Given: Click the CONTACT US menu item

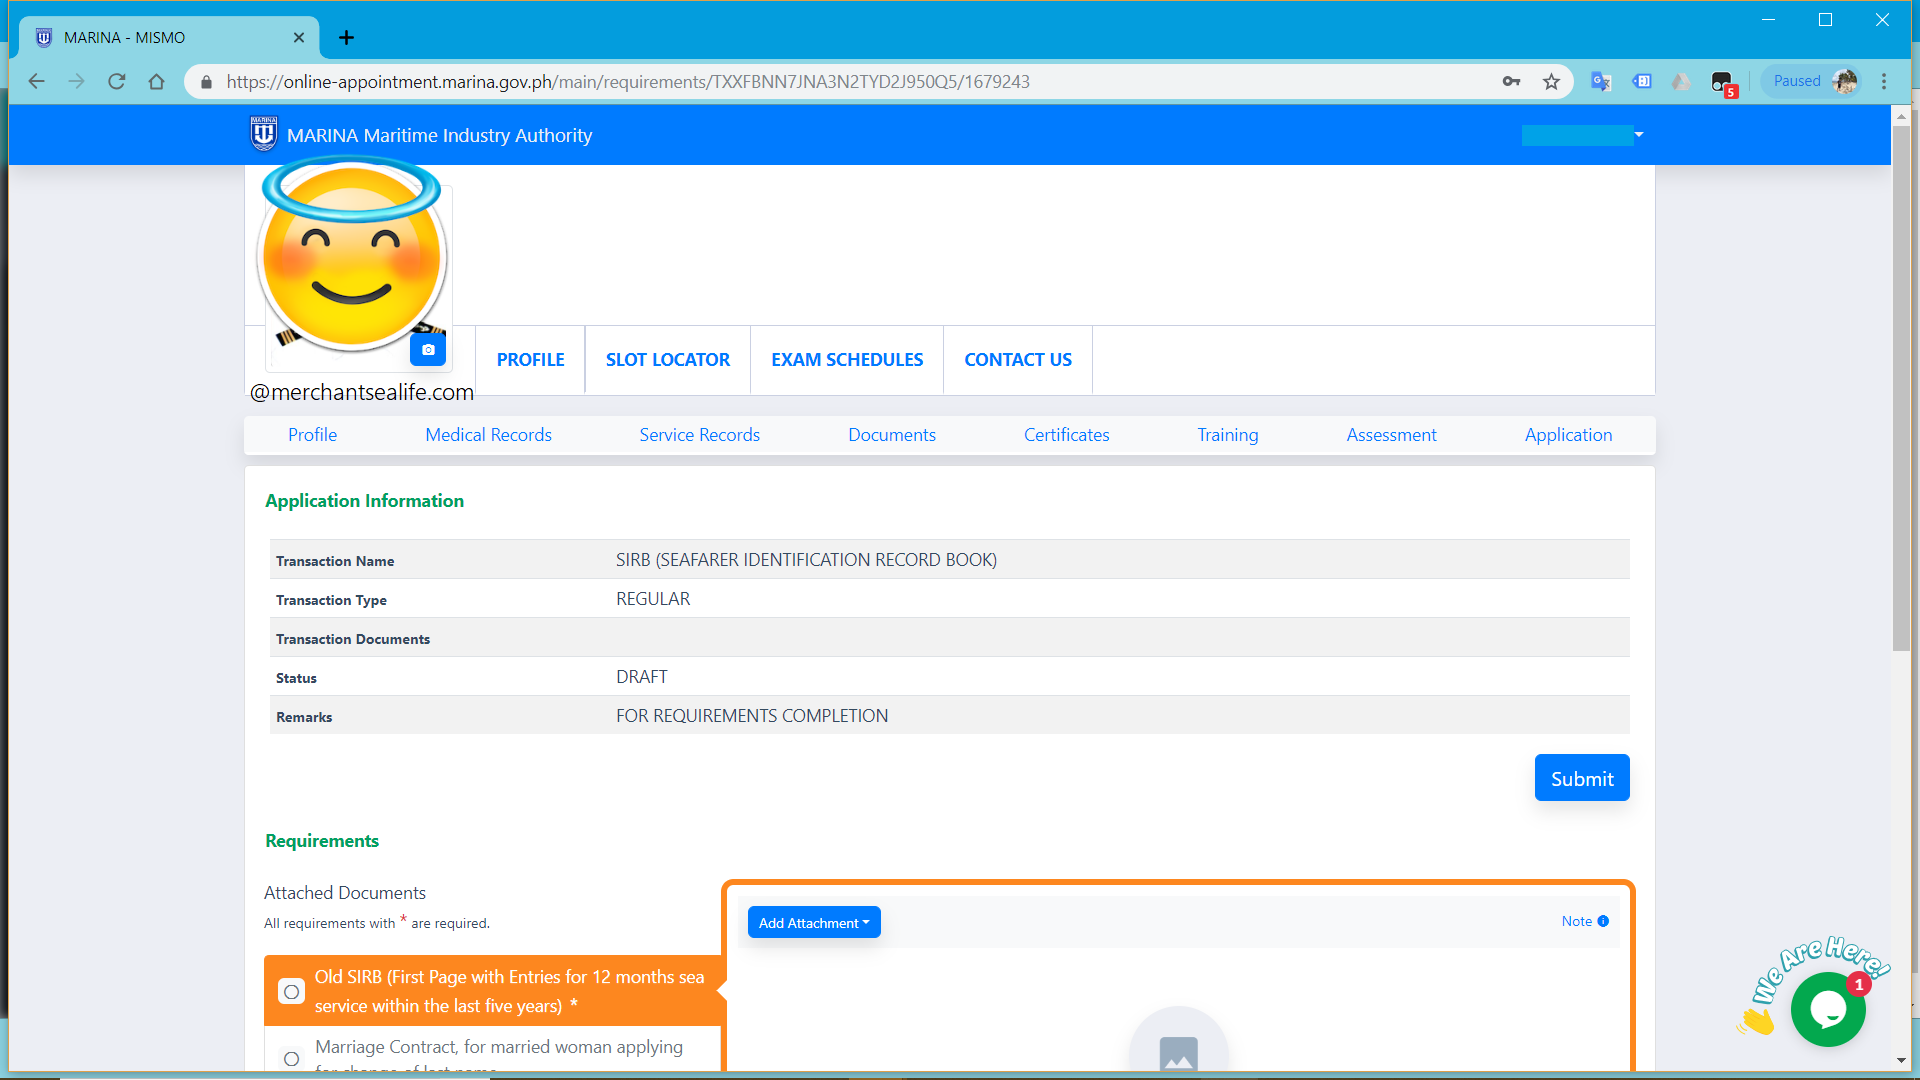Looking at the screenshot, I should (1018, 359).
